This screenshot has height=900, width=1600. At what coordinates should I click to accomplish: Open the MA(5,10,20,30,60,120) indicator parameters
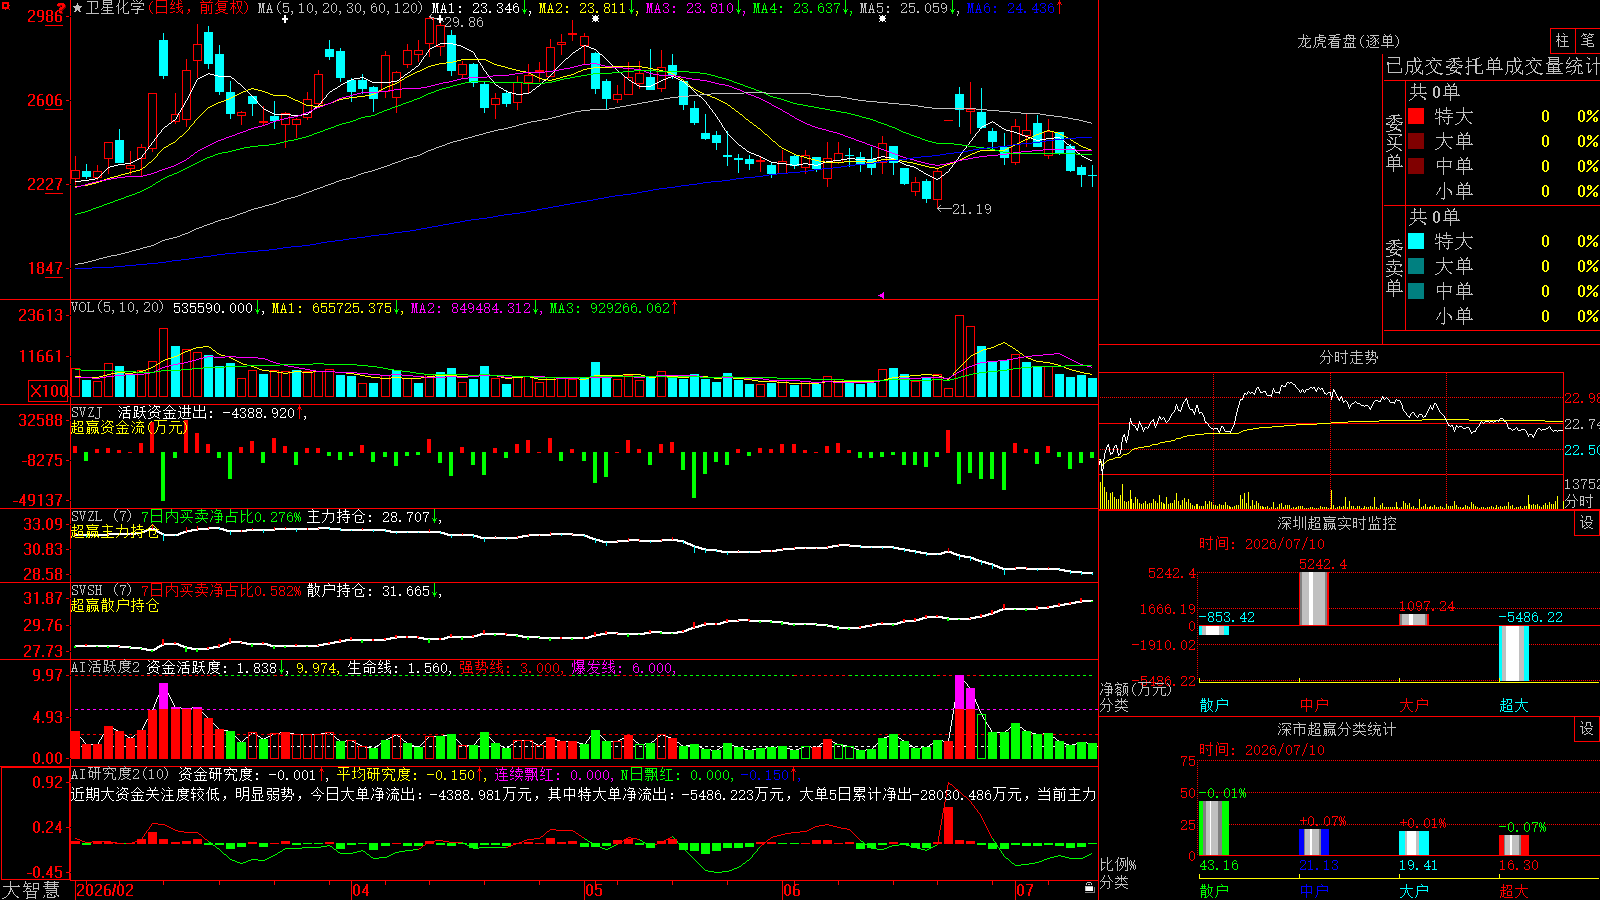point(341,8)
